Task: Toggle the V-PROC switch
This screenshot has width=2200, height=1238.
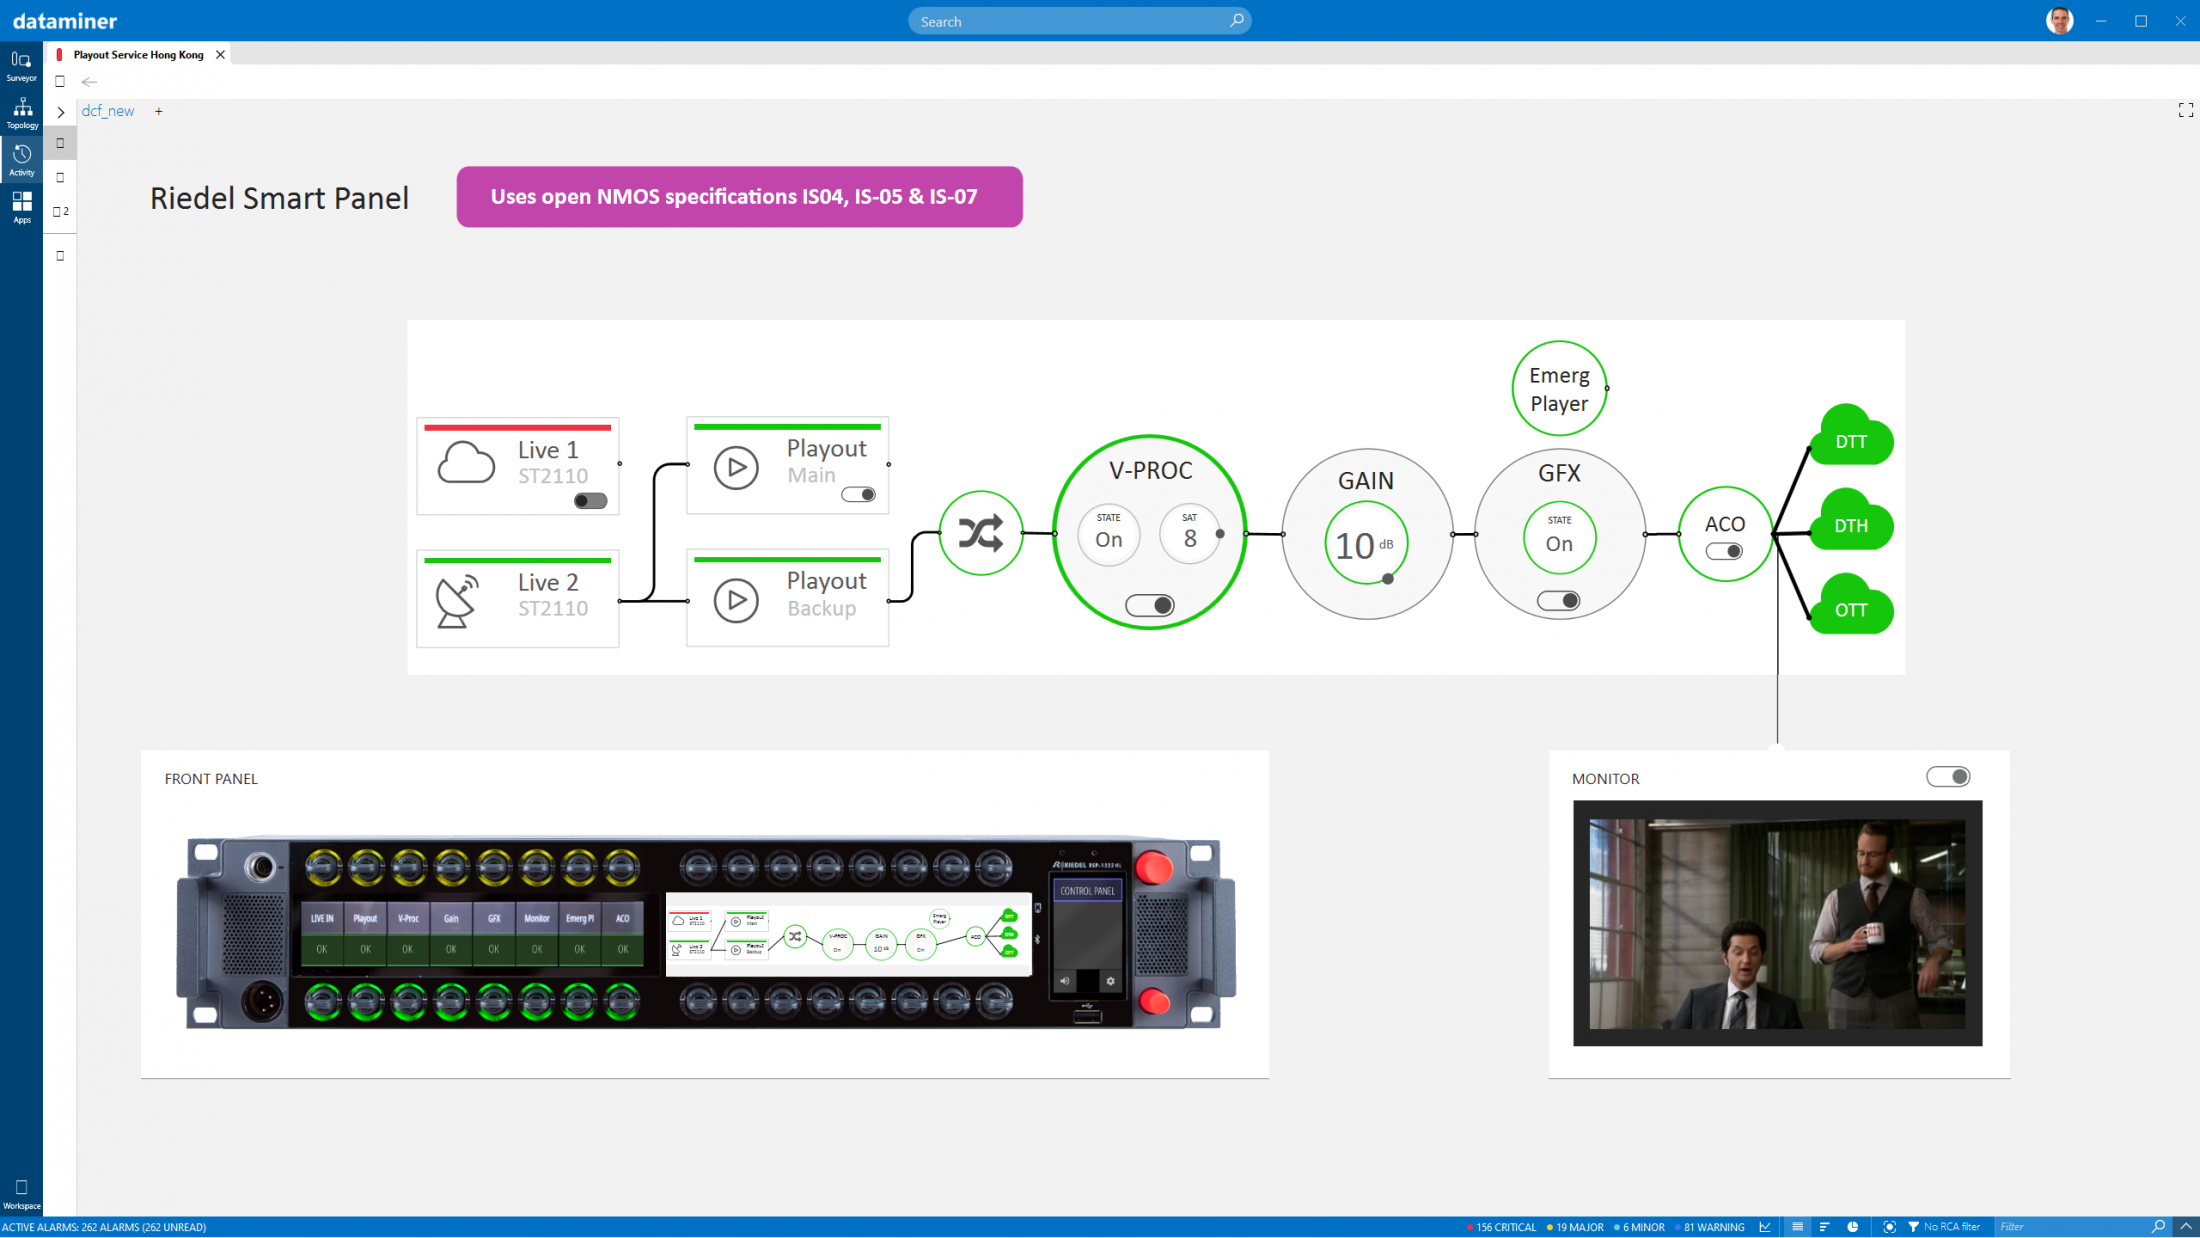Action: (x=1150, y=605)
